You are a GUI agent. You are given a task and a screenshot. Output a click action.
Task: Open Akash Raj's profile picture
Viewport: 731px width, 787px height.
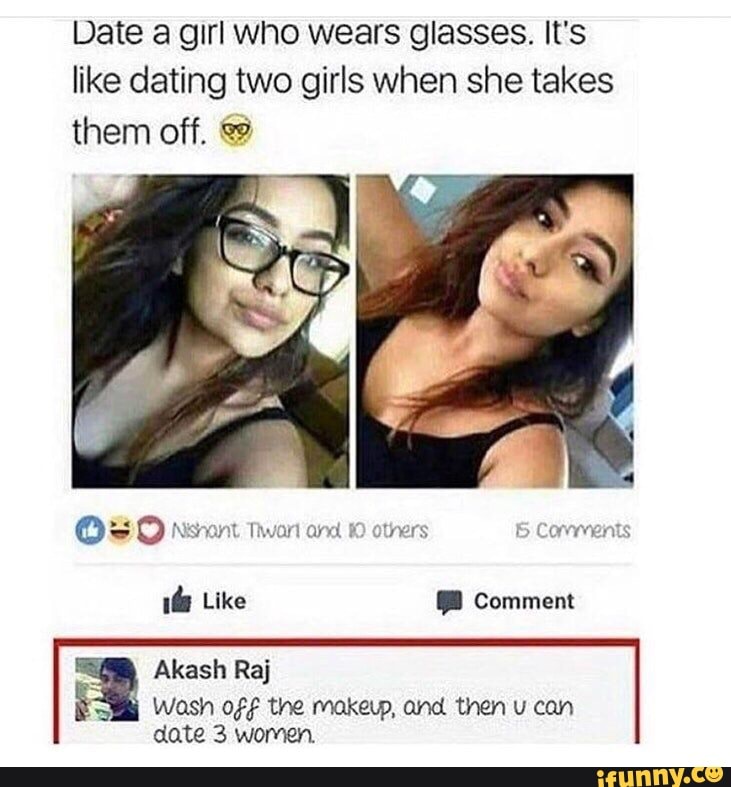coord(106,689)
